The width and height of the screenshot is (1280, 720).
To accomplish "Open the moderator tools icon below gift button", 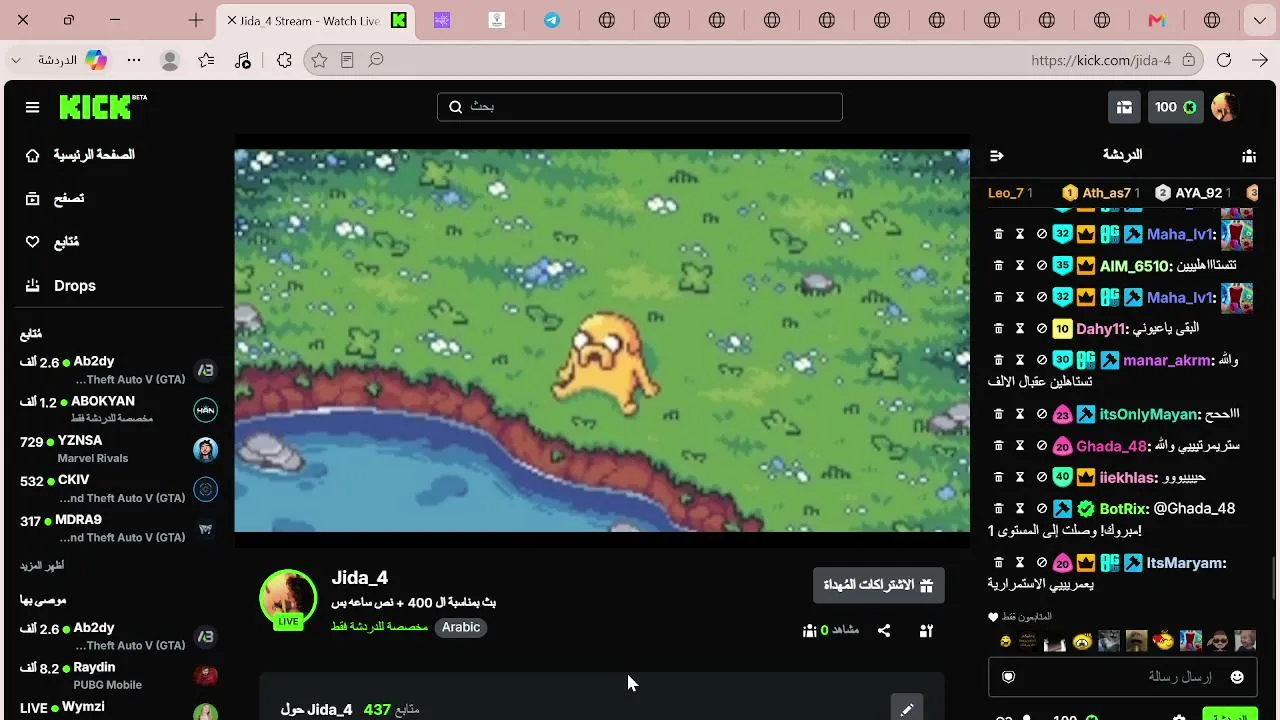I will tap(926, 630).
